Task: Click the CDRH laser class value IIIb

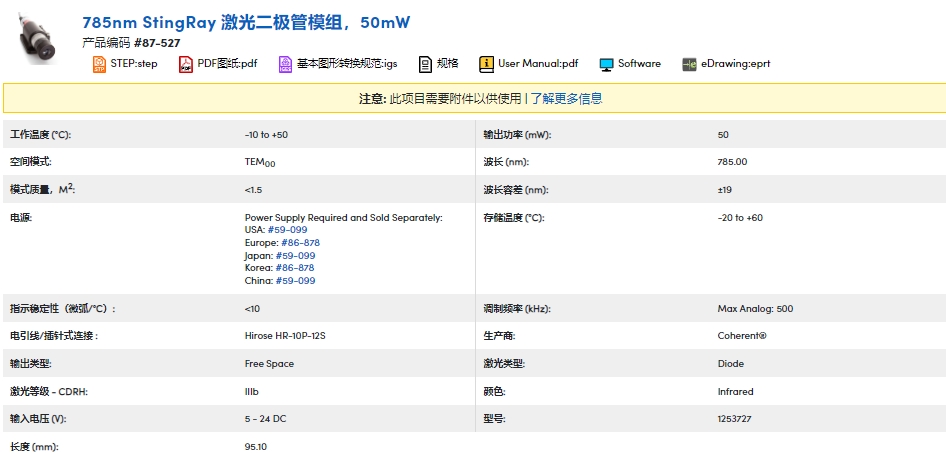Action: pyautogui.click(x=252, y=391)
